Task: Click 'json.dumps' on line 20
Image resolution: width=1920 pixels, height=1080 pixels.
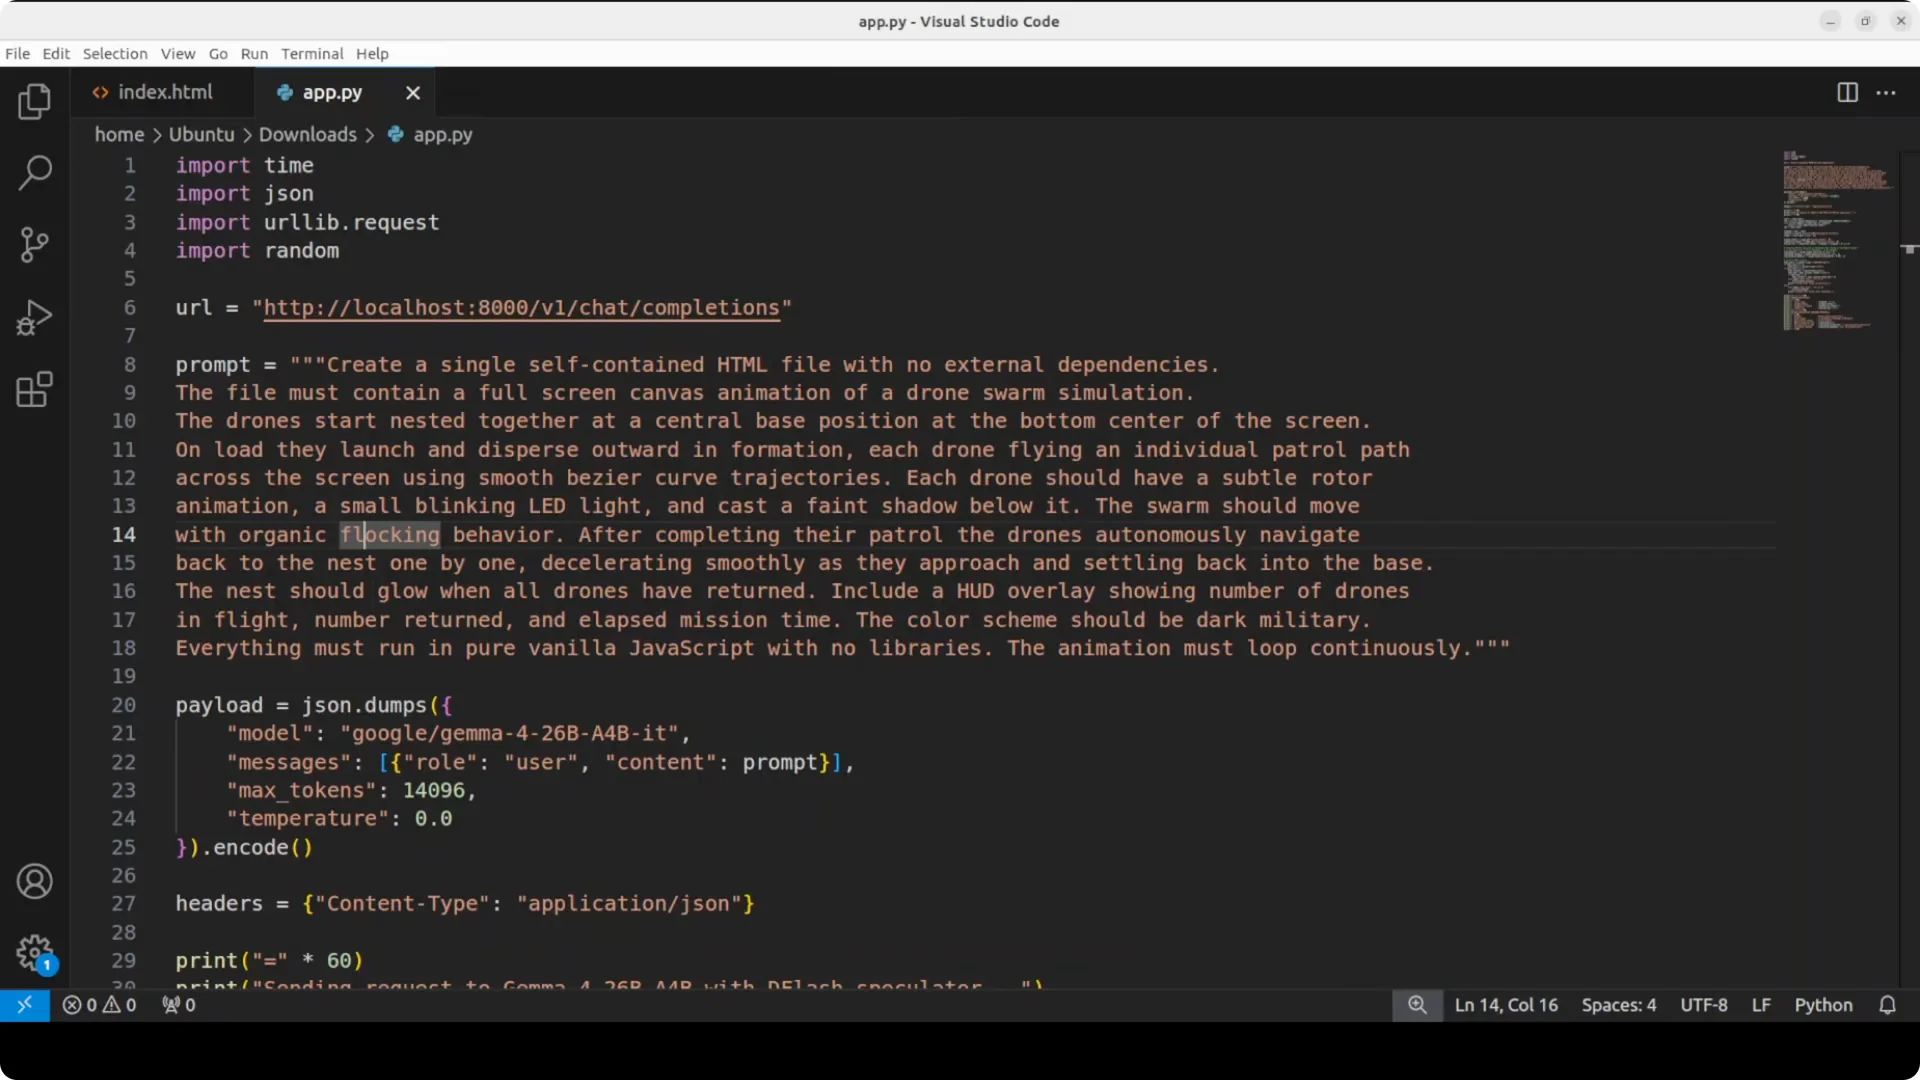Action: coord(364,706)
